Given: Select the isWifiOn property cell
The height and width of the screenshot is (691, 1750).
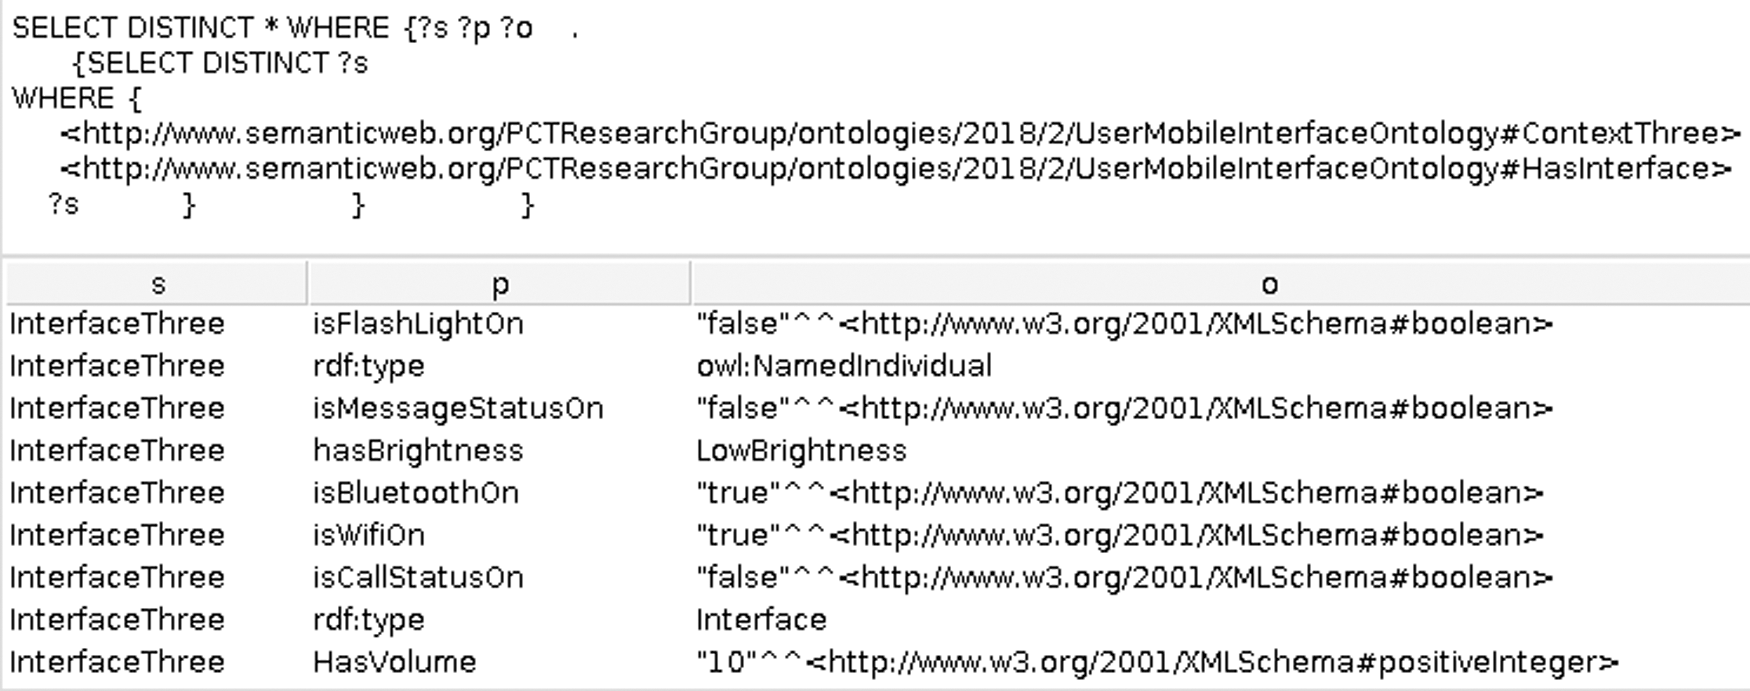Looking at the screenshot, I should click(499, 535).
